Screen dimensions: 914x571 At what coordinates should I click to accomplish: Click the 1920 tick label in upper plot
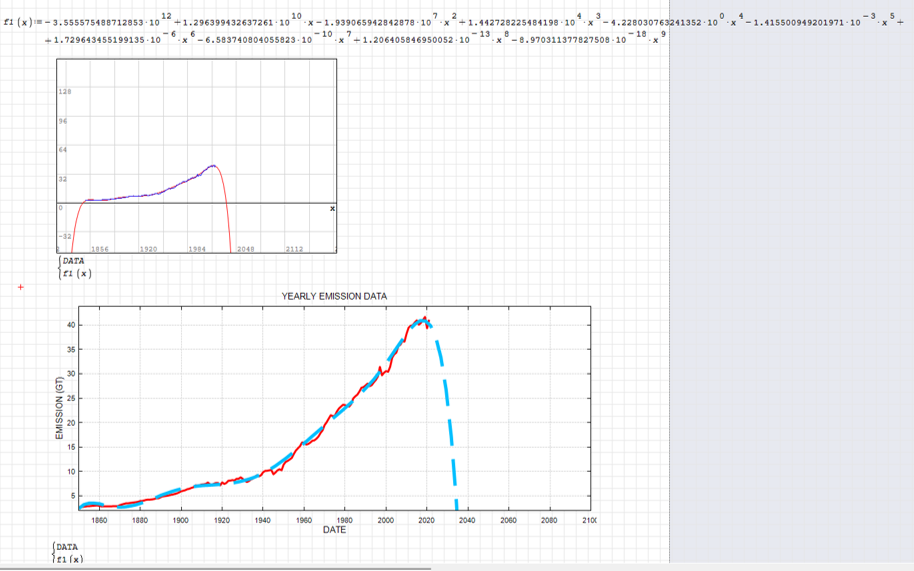click(x=148, y=248)
